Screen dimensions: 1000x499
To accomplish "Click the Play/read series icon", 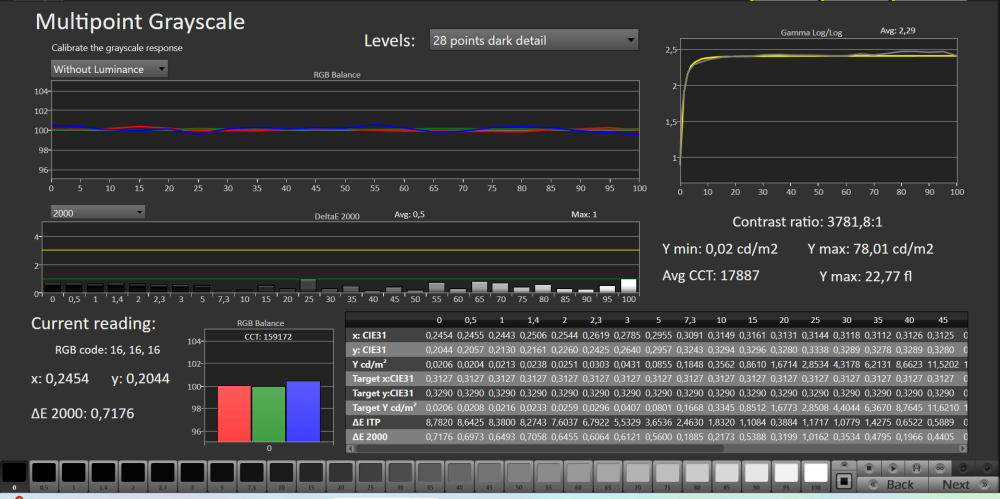I will click(893, 468).
